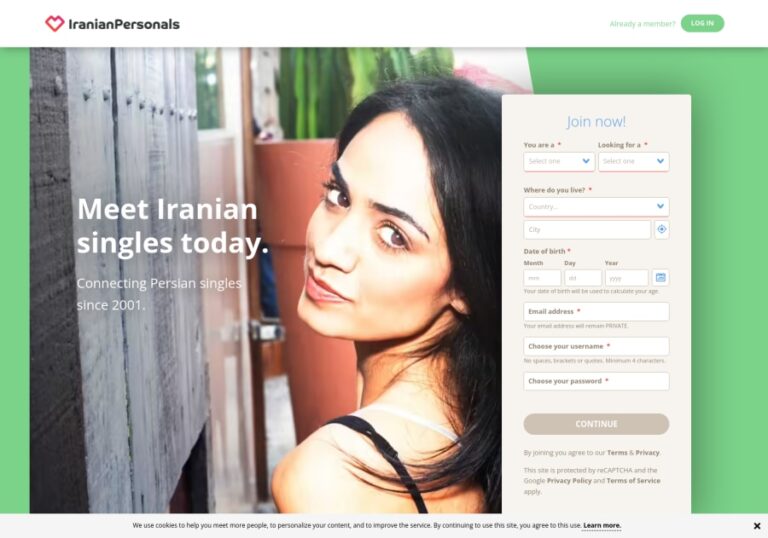The image size is (768, 538).
Task: Dismiss the cookie notice banner
Action: [x=757, y=526]
